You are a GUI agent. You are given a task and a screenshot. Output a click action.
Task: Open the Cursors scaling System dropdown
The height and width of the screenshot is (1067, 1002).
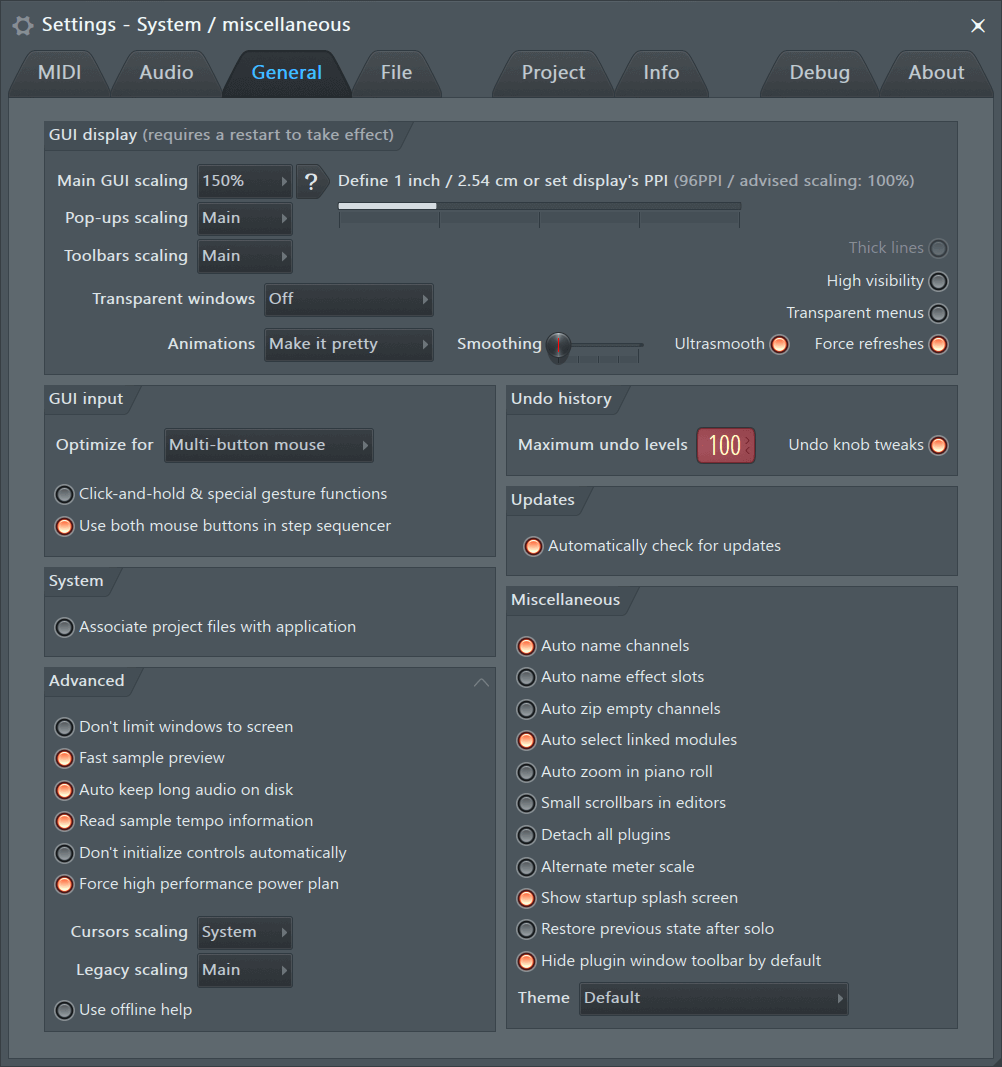(x=244, y=932)
